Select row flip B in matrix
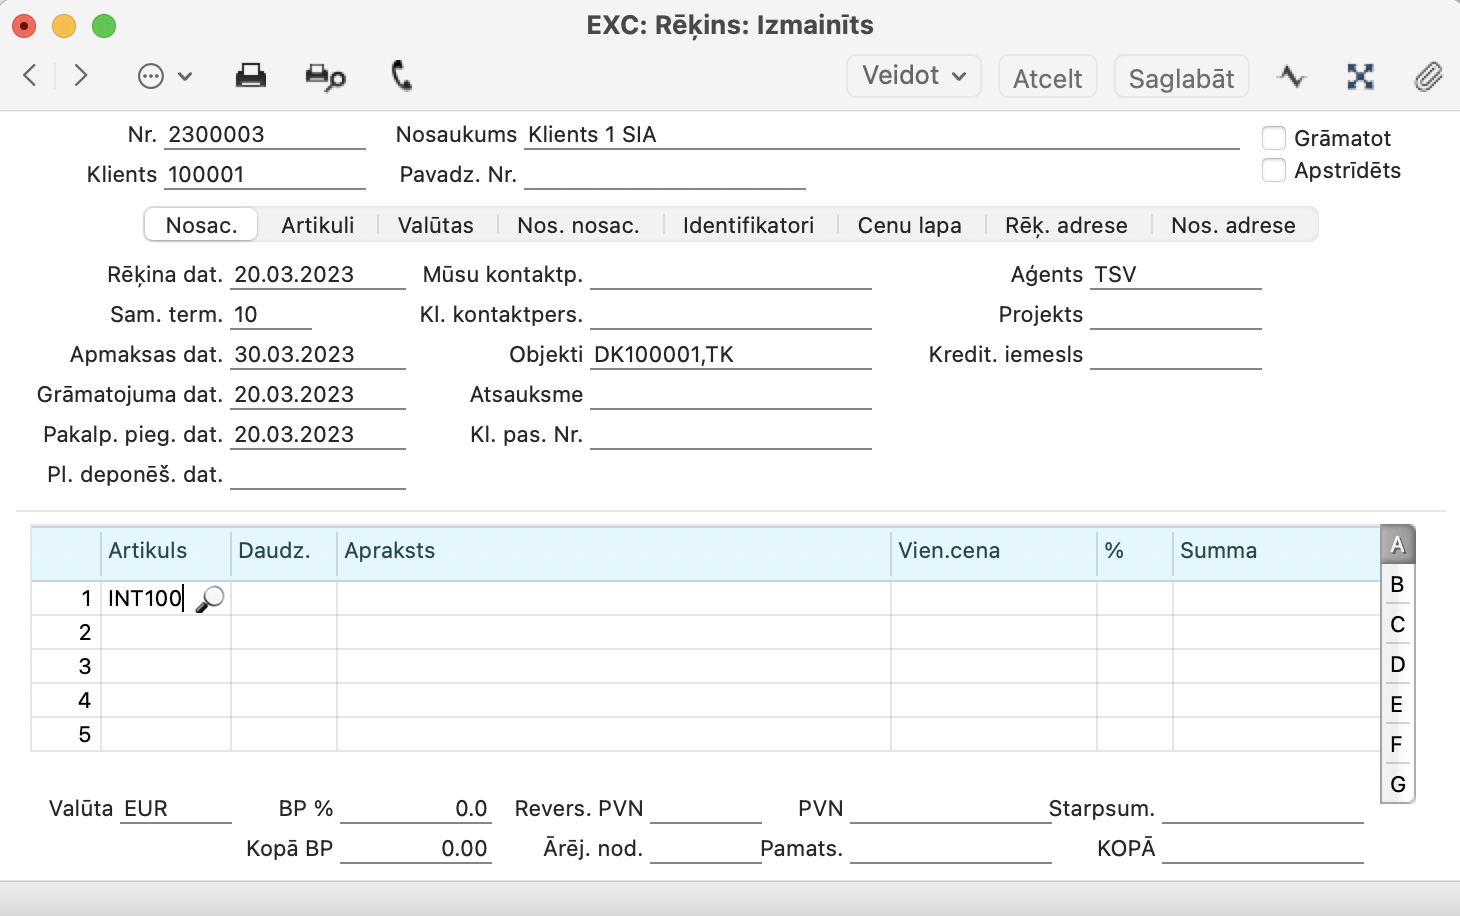Viewport: 1460px width, 916px height. (1397, 585)
